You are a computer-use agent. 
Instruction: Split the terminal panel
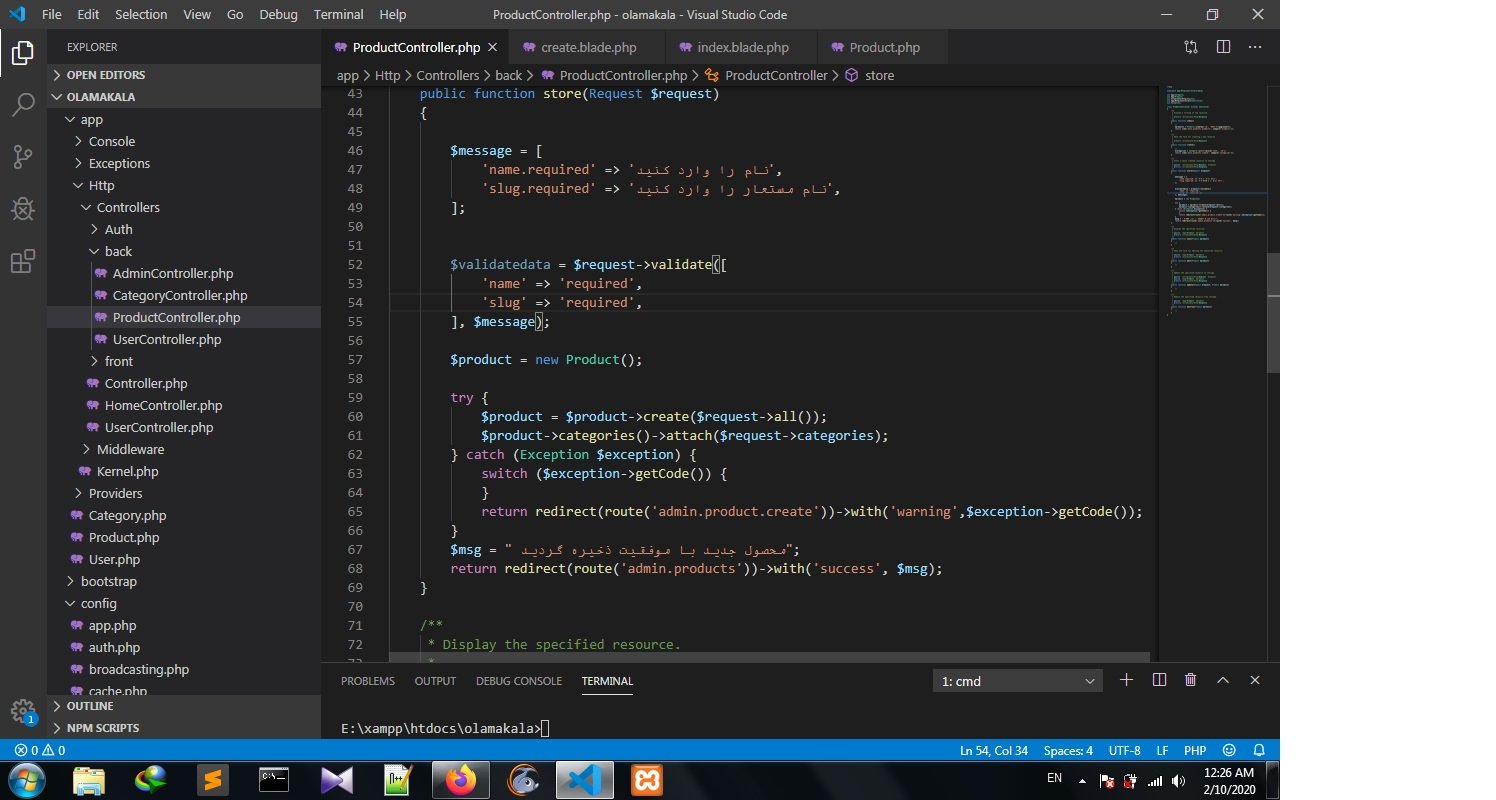click(x=1159, y=680)
